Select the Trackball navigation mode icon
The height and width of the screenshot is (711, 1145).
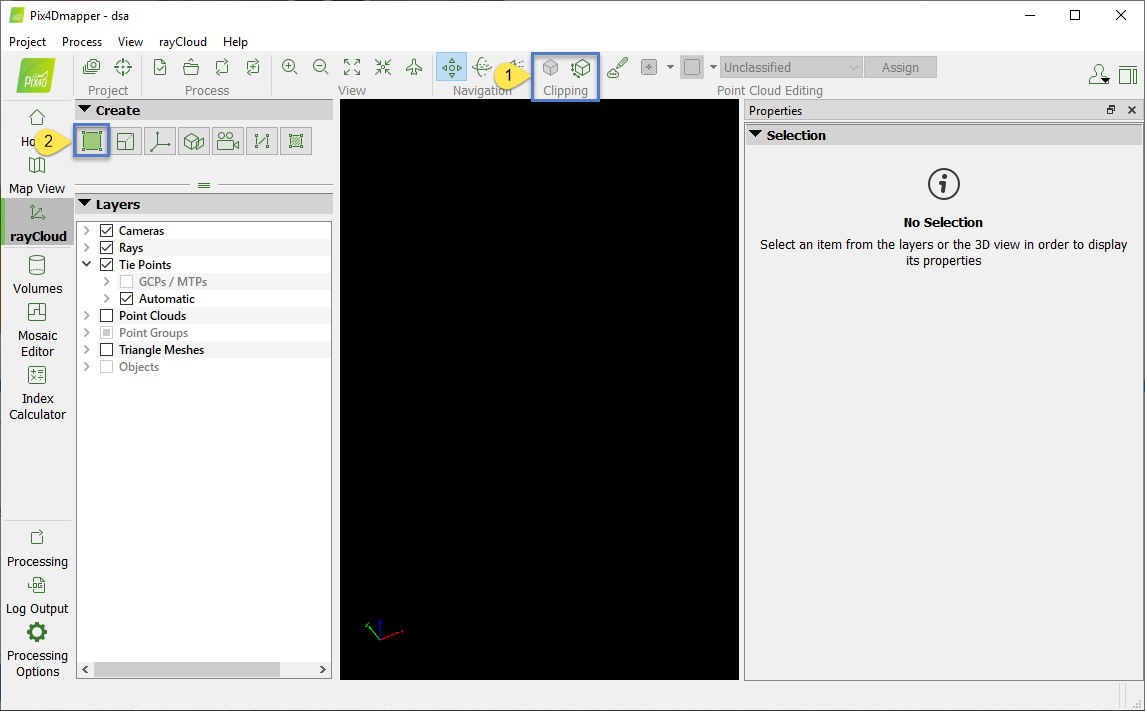click(x=482, y=67)
